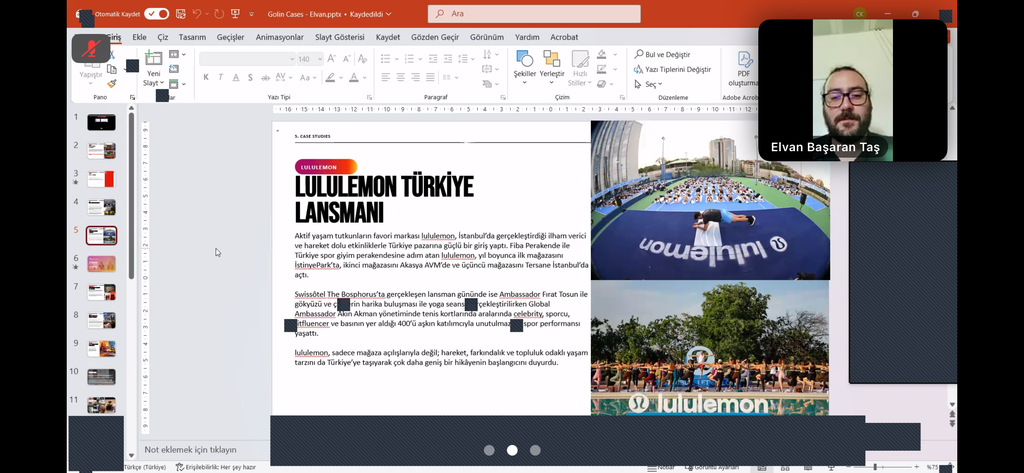Select slide 7 thumbnail in the panel
Image resolution: width=1024 pixels, height=473 pixels.
[101, 292]
